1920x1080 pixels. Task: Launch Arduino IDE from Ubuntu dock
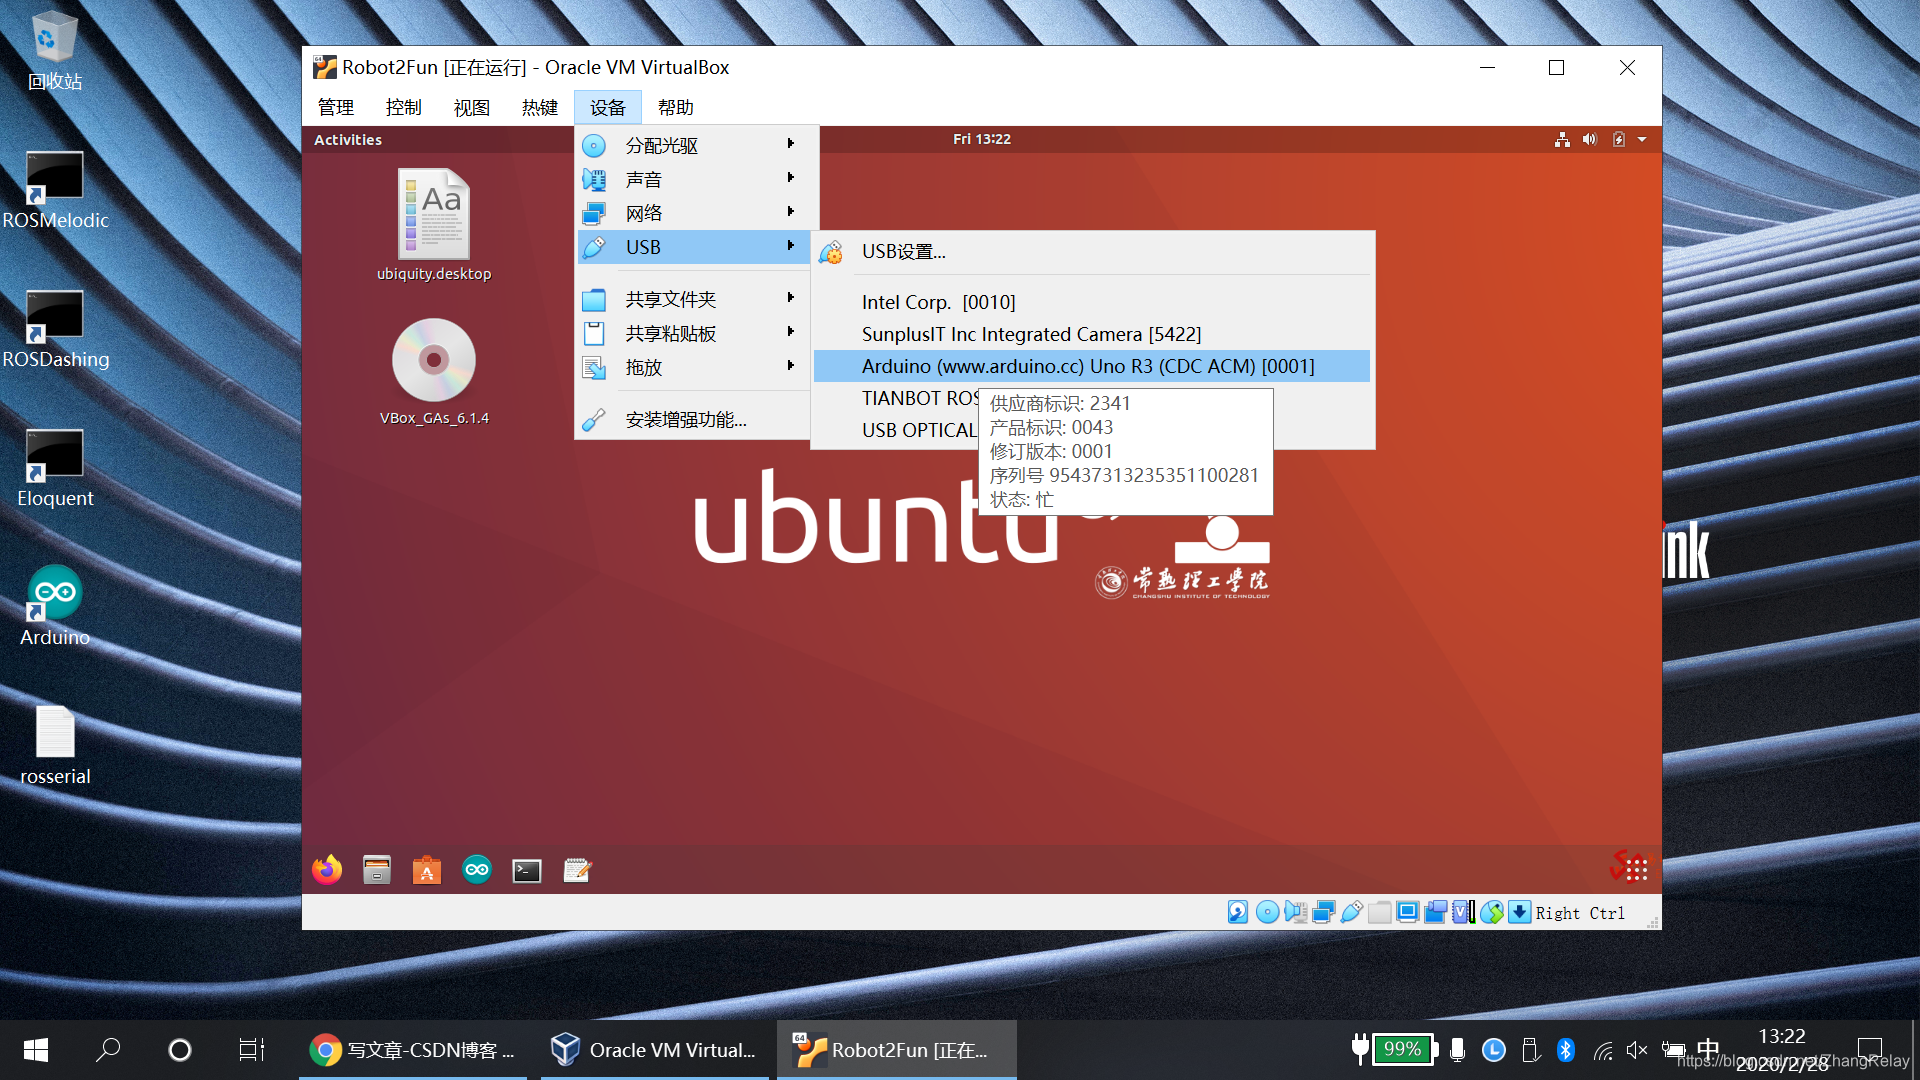[x=477, y=870]
